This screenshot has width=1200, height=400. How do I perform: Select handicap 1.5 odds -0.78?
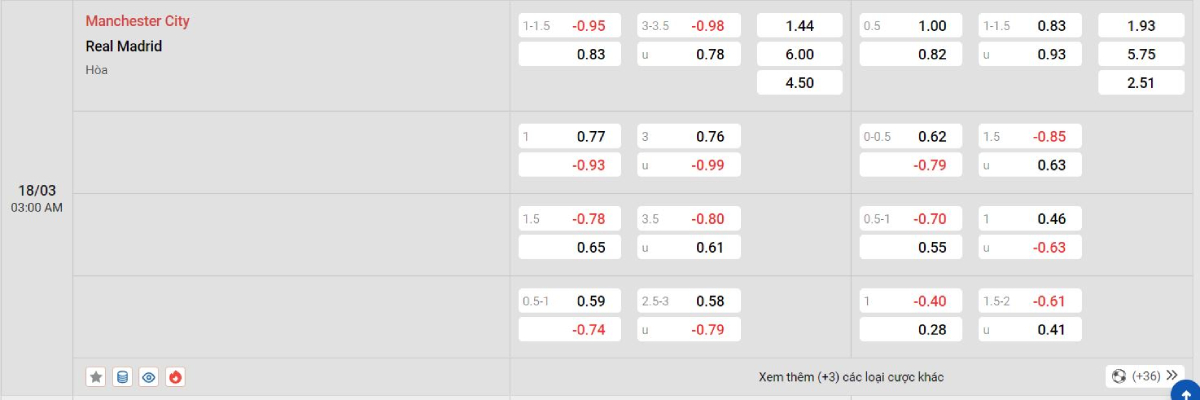[570, 219]
